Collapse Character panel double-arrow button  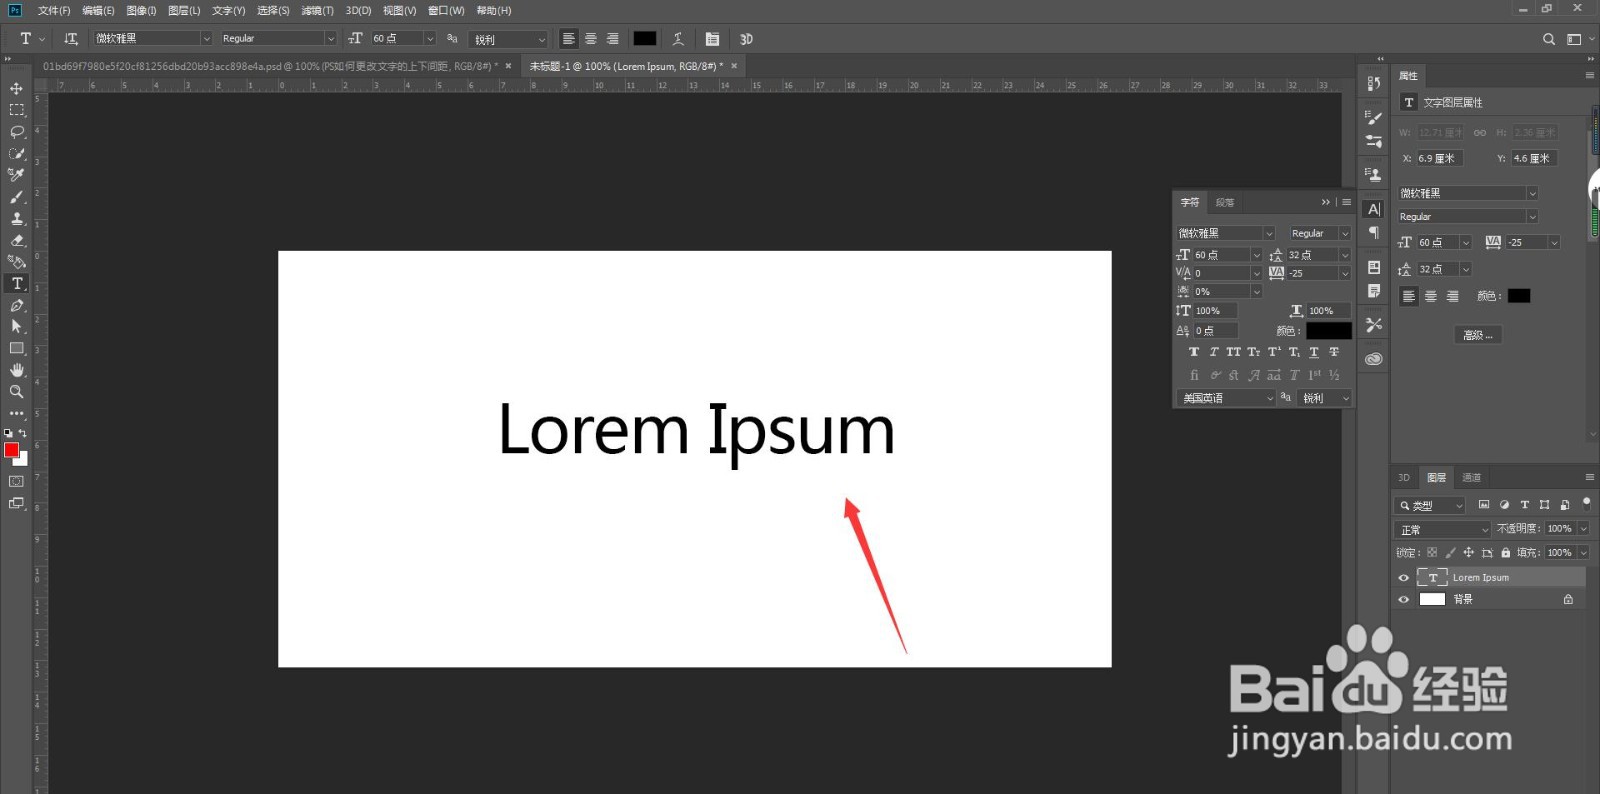coord(1326,202)
